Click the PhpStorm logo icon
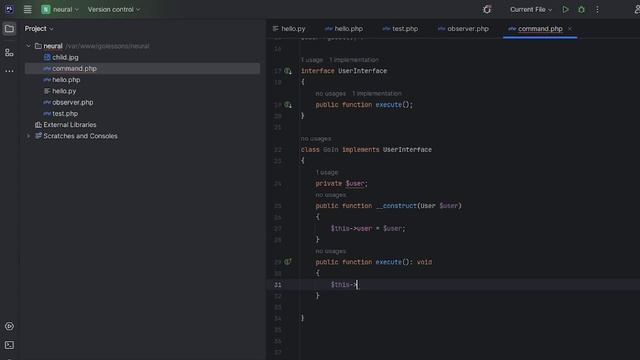Image resolution: width=640 pixels, height=360 pixels. 9,9
